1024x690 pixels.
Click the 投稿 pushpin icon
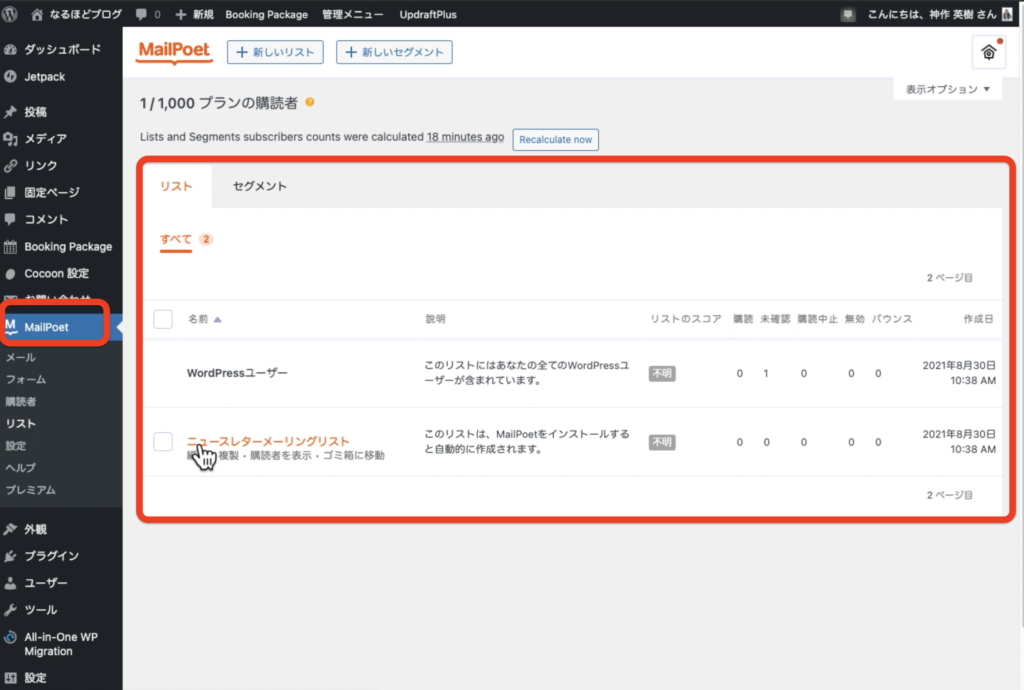tap(10, 112)
